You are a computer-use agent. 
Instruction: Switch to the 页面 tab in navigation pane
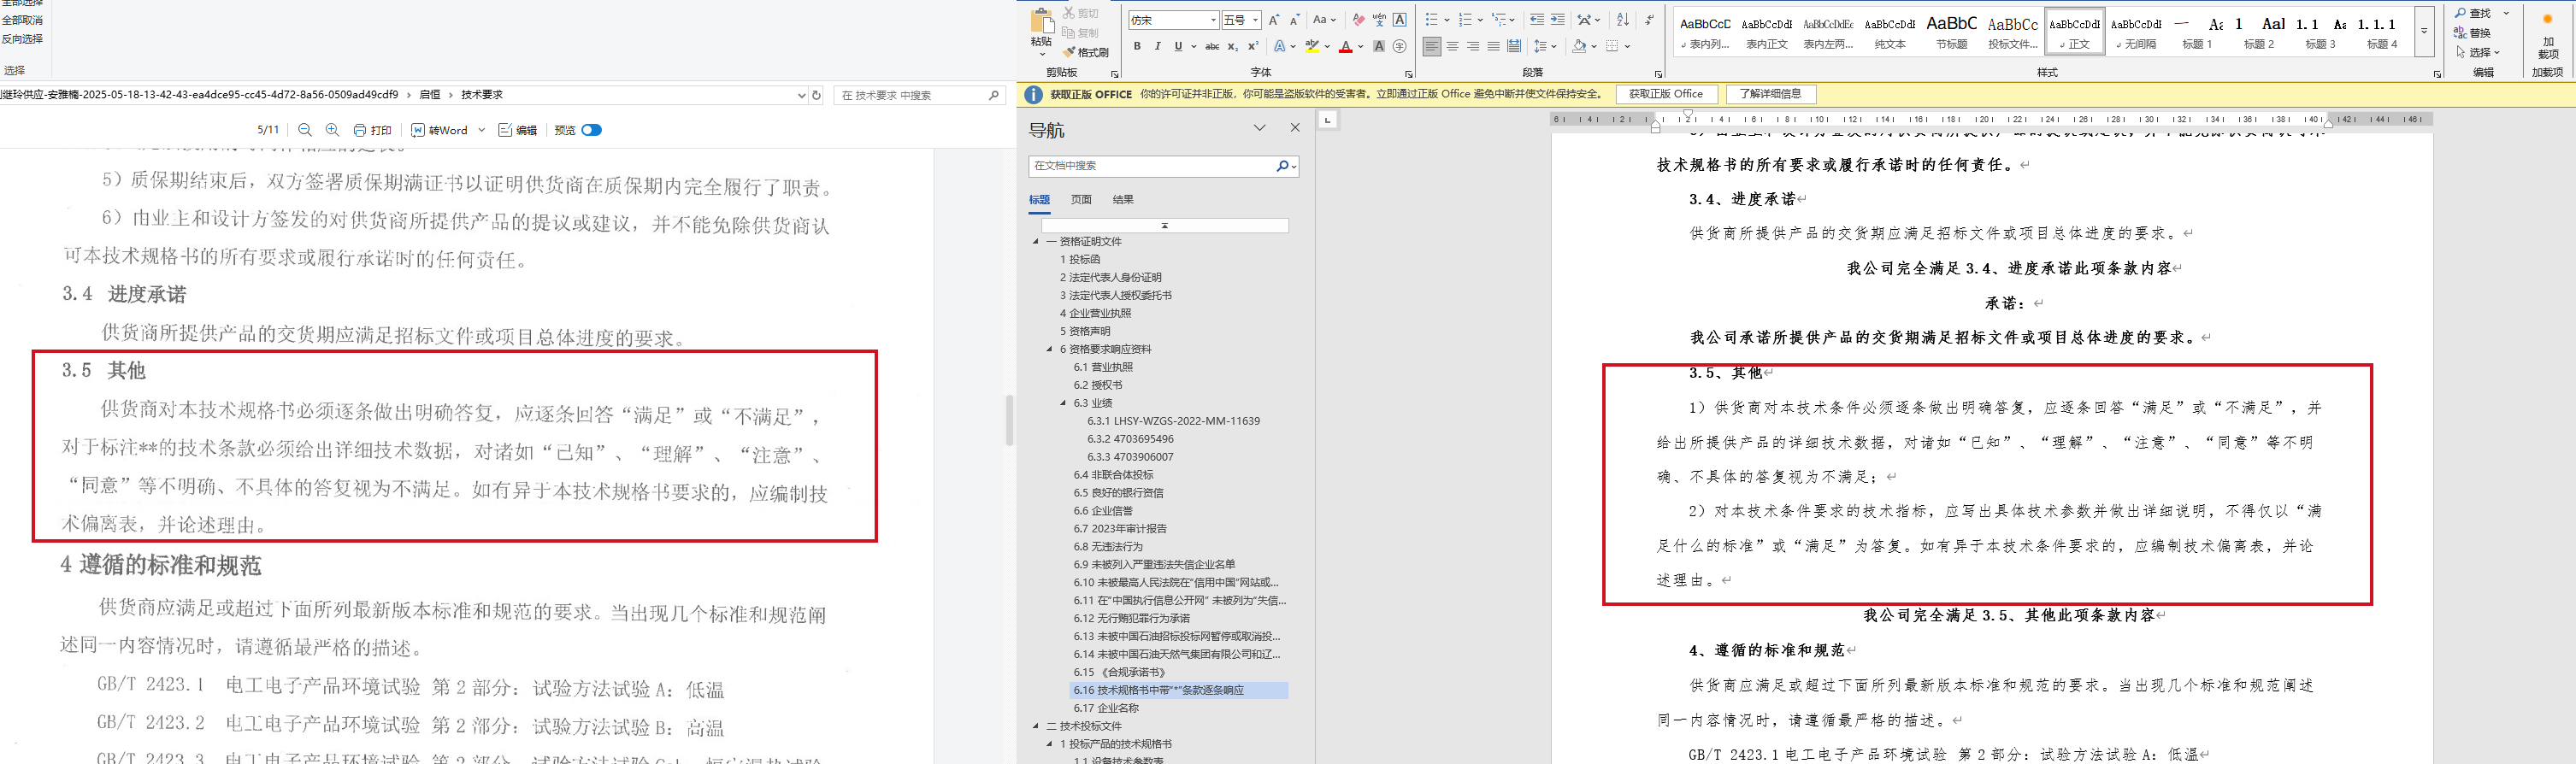[1082, 200]
